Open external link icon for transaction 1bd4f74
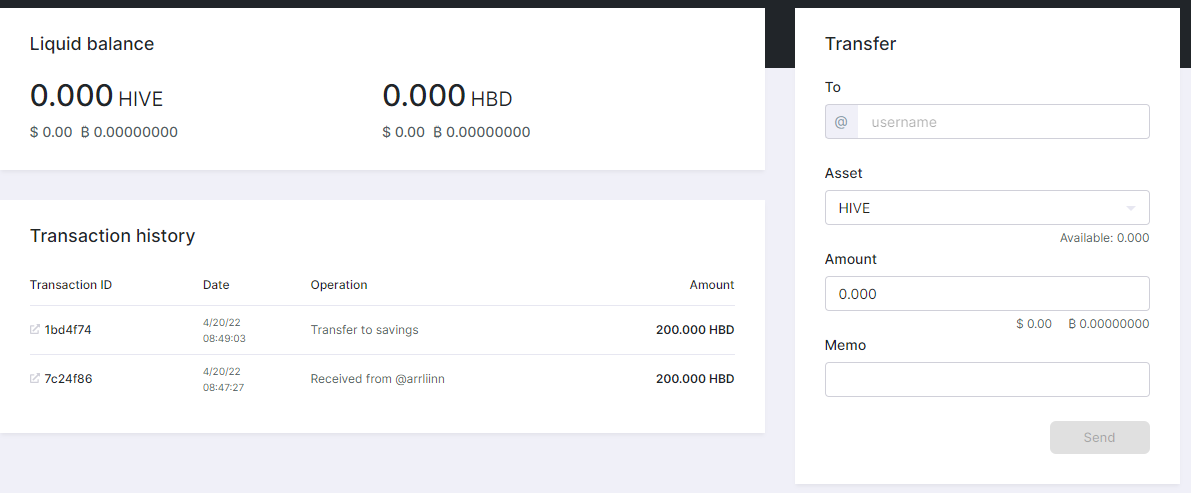 tap(34, 330)
